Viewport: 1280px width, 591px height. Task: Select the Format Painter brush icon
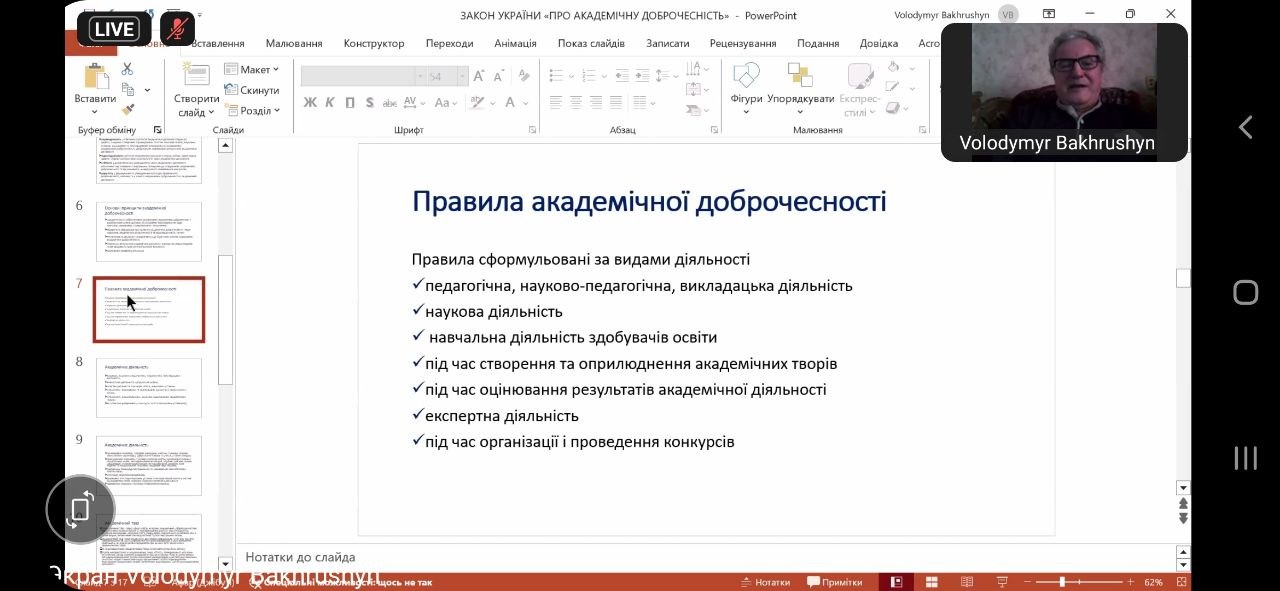pos(127,110)
